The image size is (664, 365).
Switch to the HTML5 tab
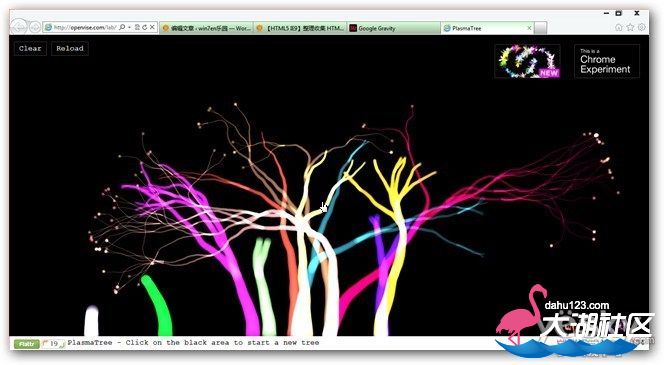pos(300,28)
